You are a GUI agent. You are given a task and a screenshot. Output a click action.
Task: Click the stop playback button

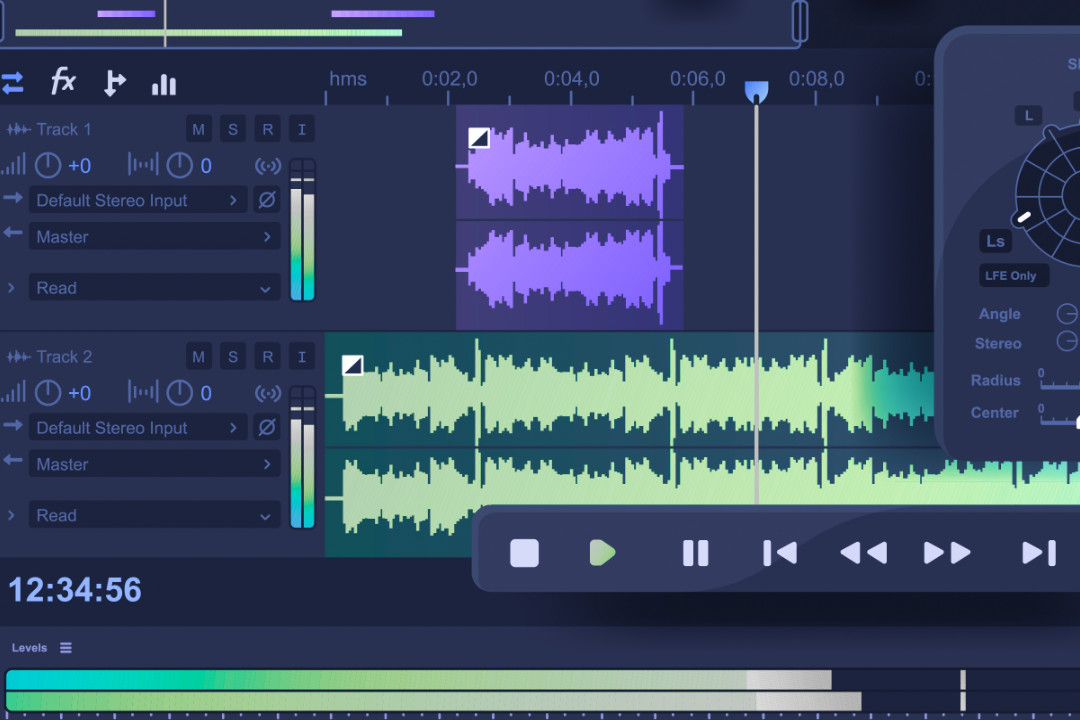(524, 553)
